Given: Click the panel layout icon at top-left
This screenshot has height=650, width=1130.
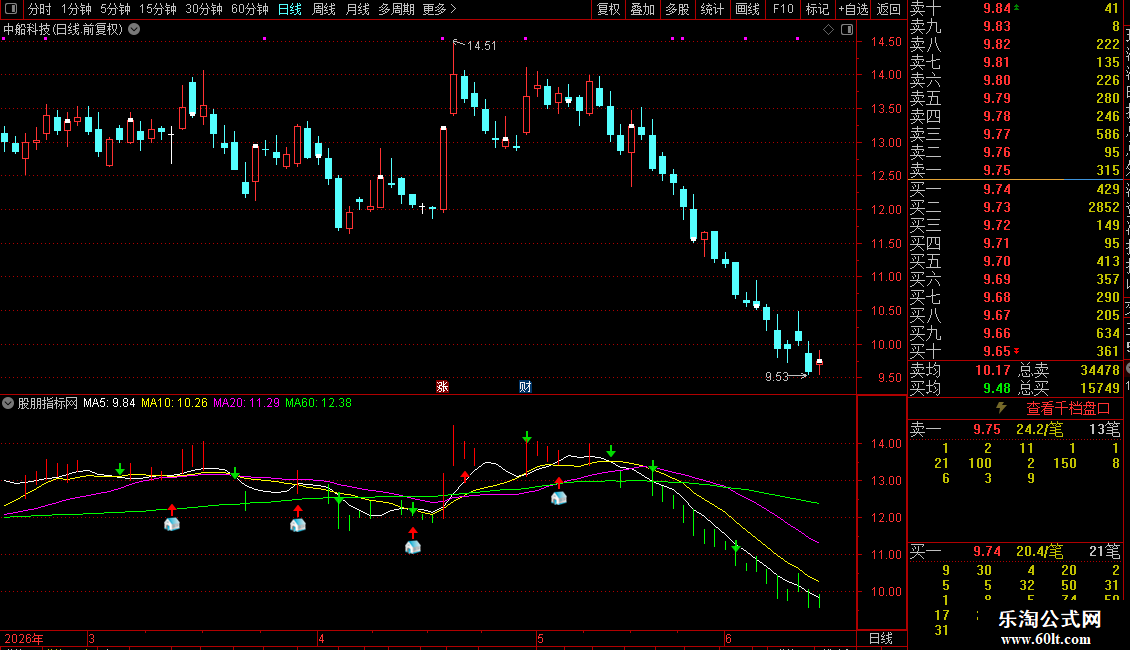Looking at the screenshot, I should (x=11, y=9).
